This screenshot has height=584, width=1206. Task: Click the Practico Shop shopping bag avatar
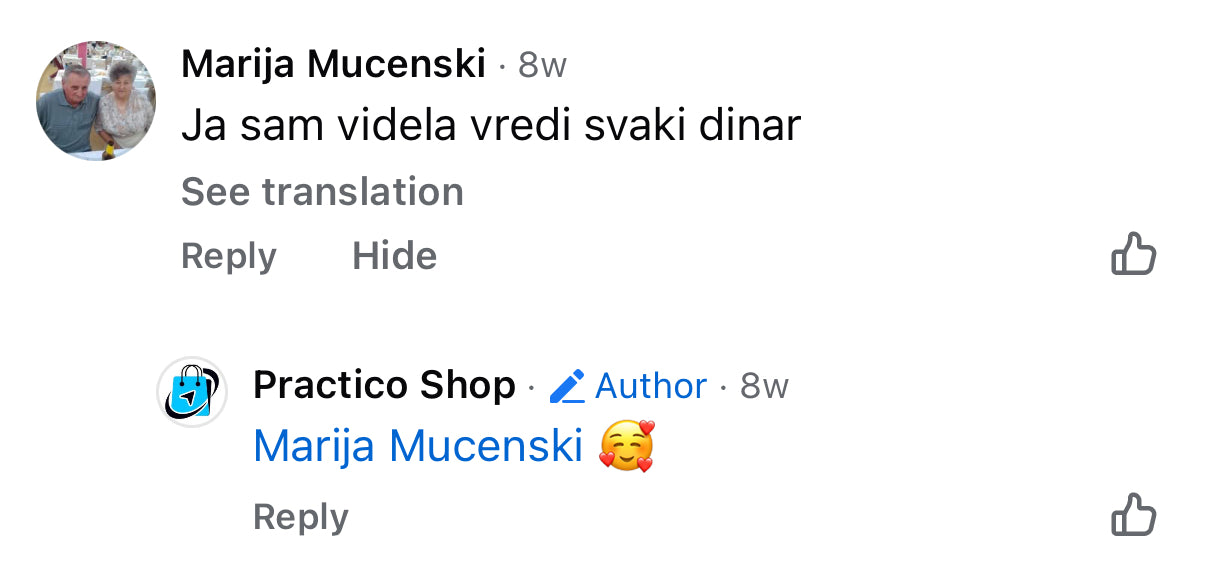(192, 391)
